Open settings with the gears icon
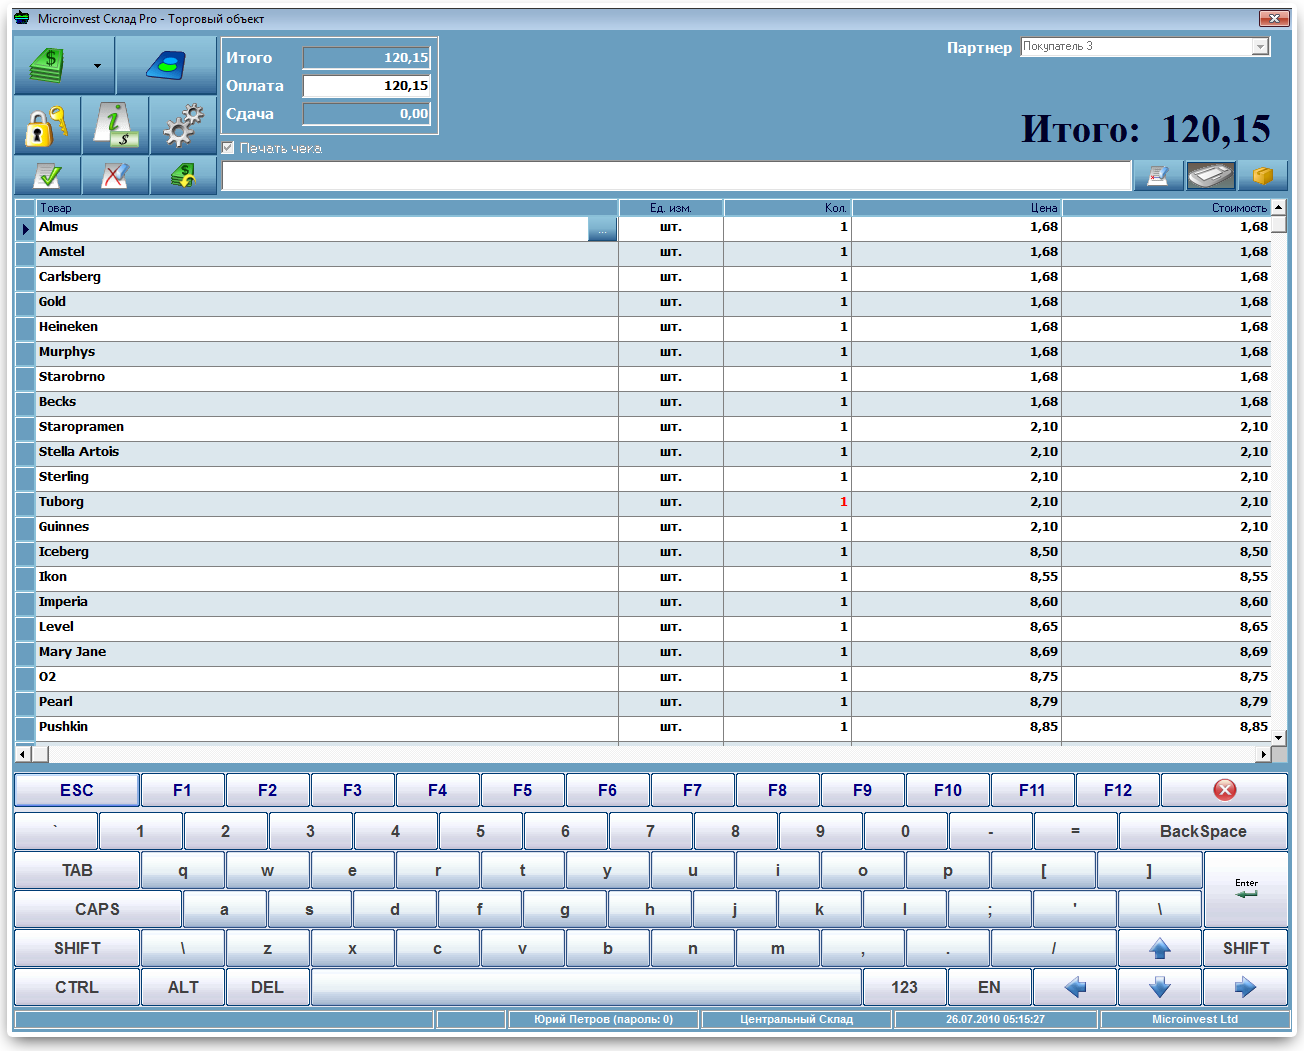1304x1051 pixels. coord(183,125)
